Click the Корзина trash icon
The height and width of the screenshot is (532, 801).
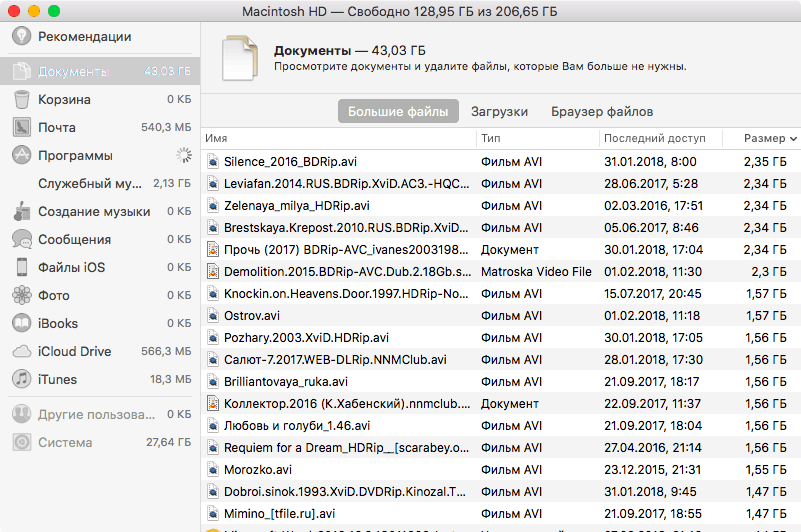(x=21, y=99)
